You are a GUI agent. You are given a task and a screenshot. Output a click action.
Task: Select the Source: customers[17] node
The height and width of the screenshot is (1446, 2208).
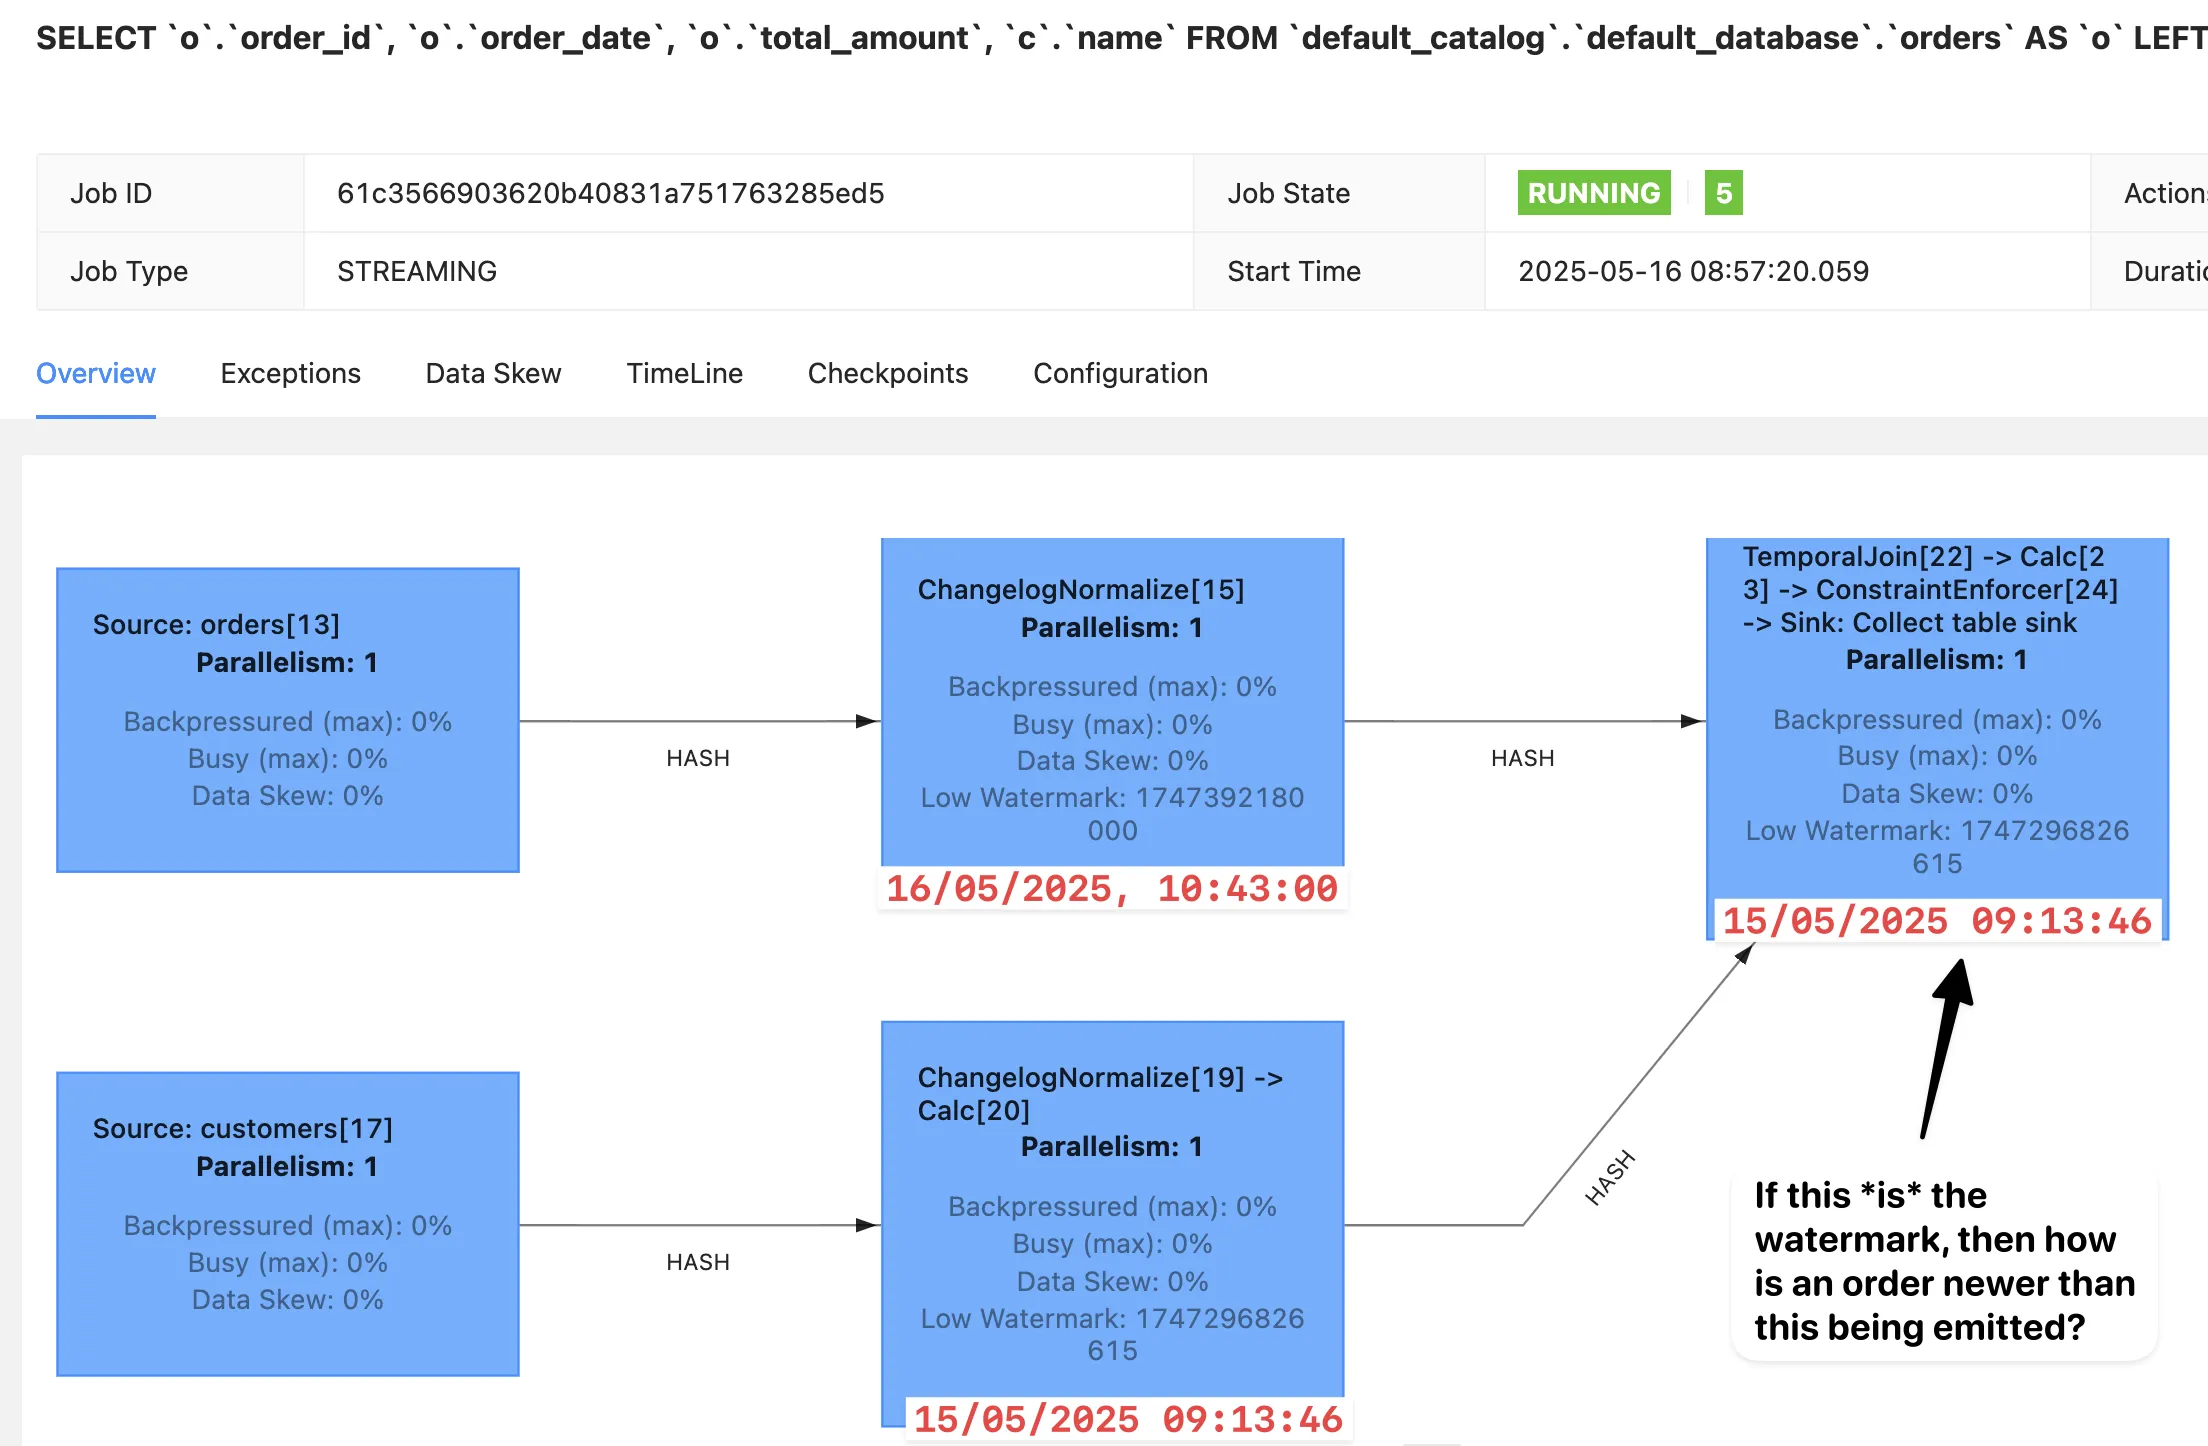(x=288, y=1224)
